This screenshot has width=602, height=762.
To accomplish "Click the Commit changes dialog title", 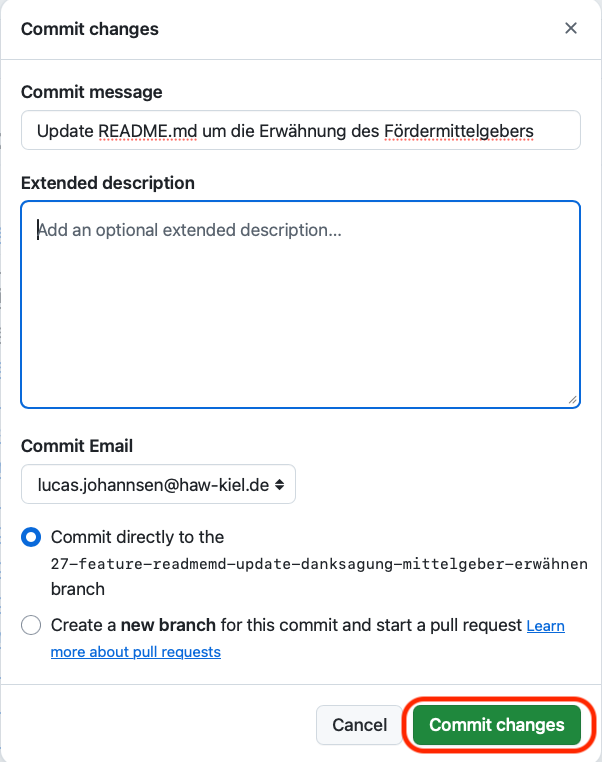I will 90,28.
